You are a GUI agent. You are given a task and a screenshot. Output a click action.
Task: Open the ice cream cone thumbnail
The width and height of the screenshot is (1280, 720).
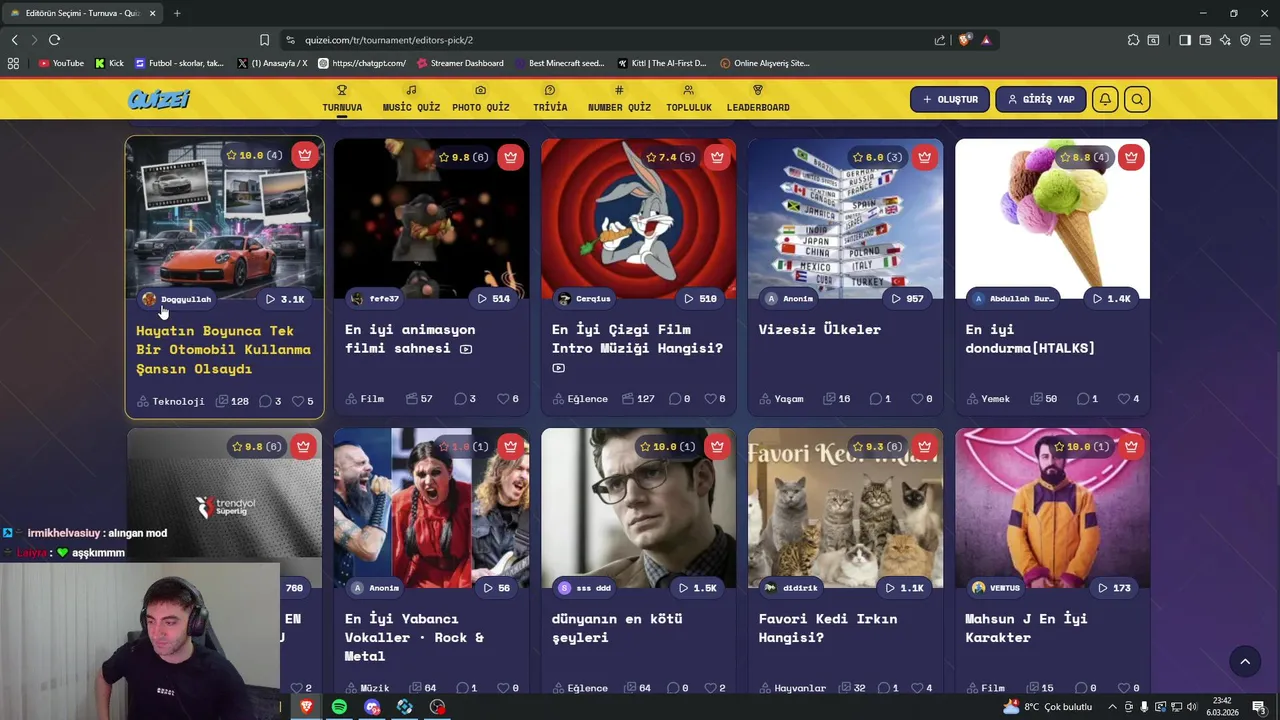1052,218
